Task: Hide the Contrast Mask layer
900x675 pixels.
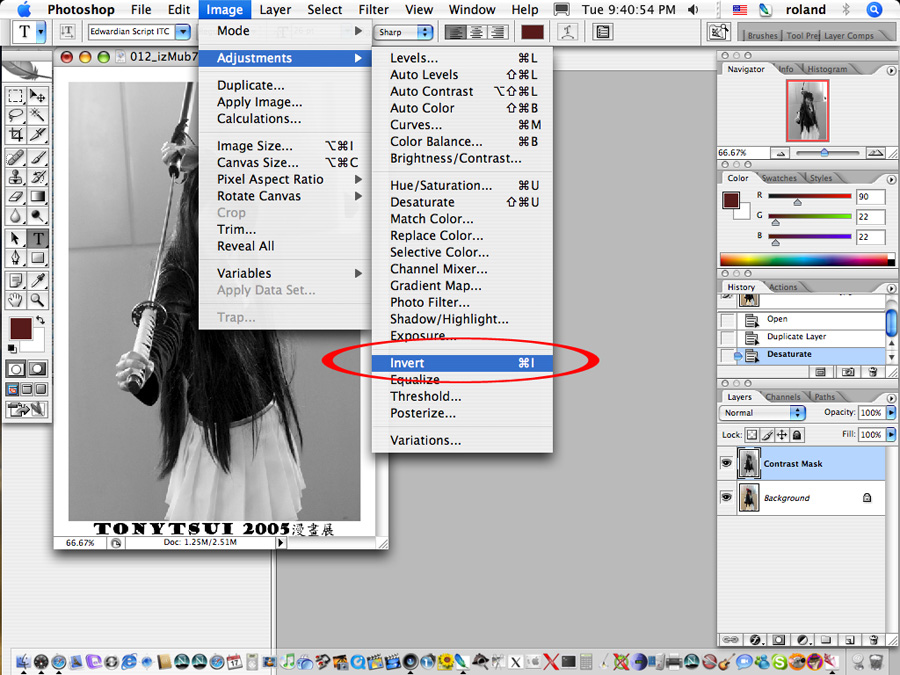Action: tap(726, 463)
